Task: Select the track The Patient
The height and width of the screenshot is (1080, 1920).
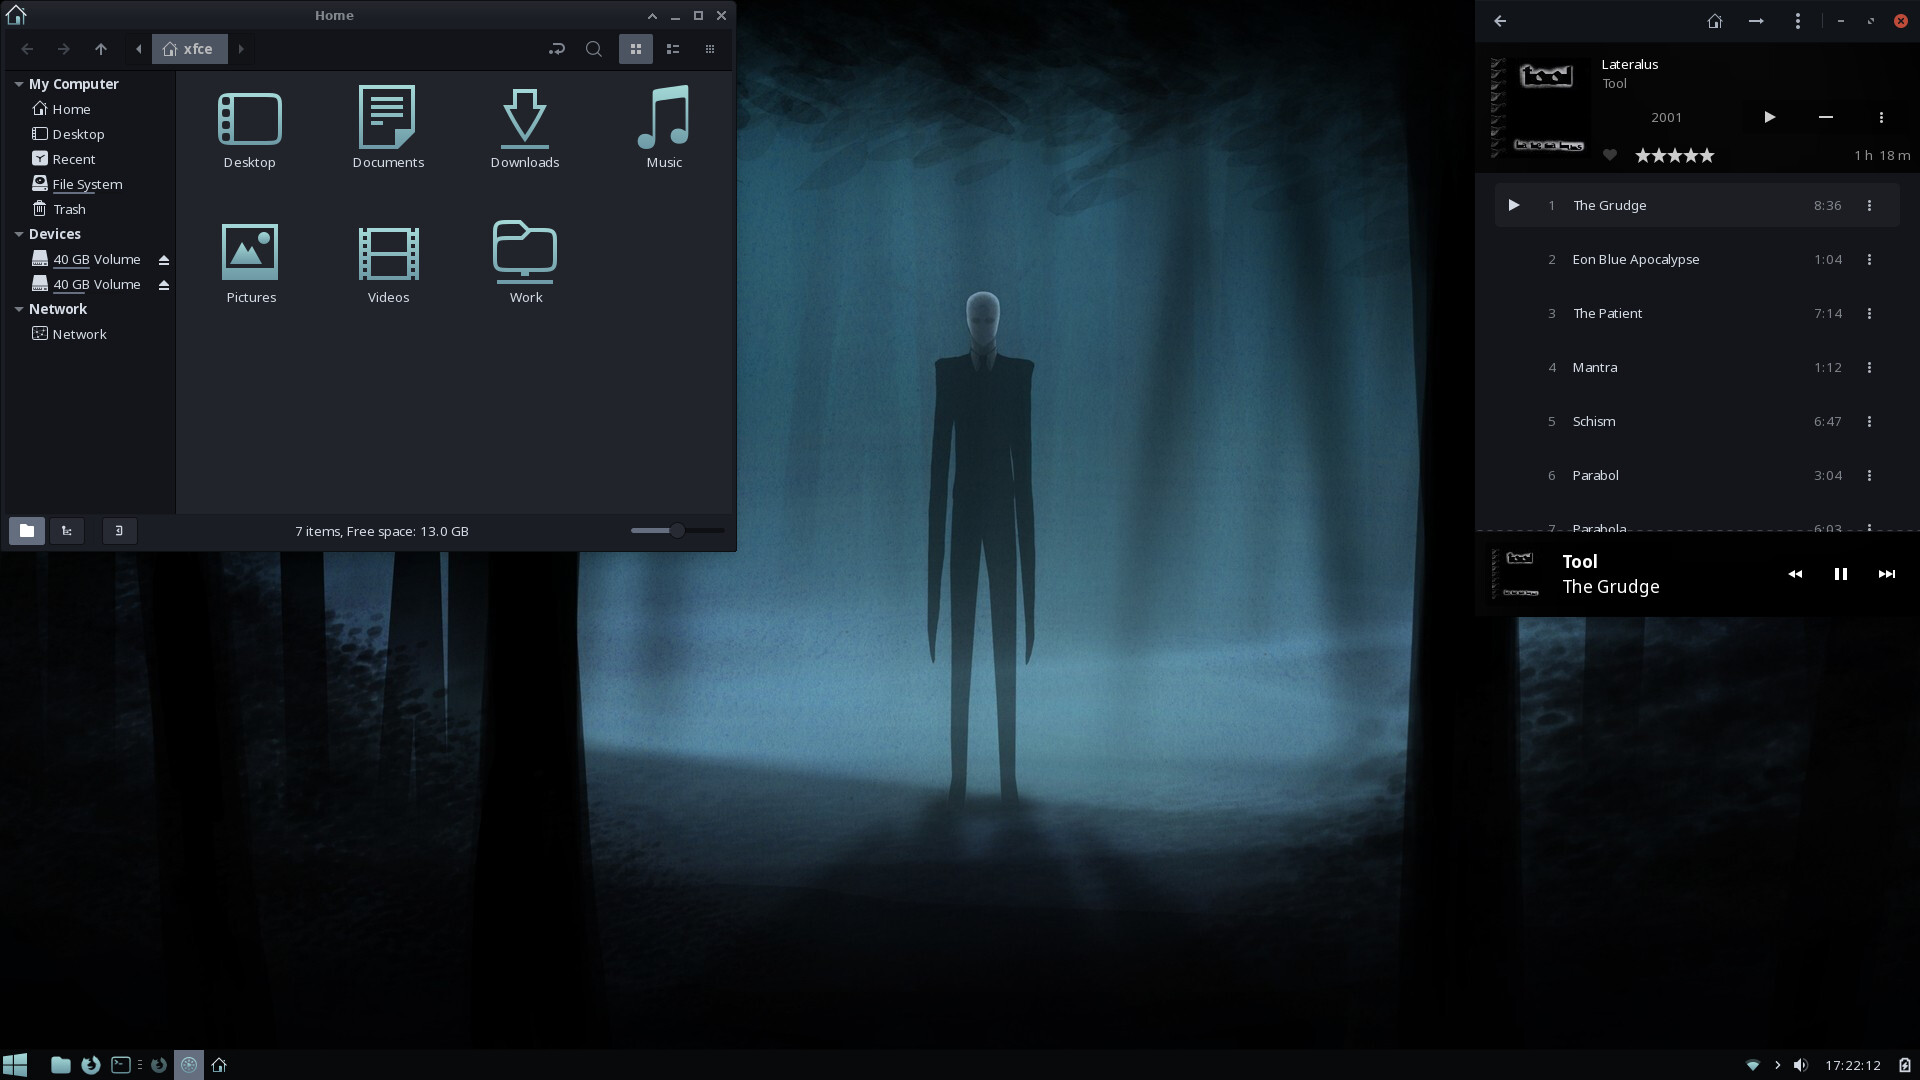Action: pos(1697,313)
